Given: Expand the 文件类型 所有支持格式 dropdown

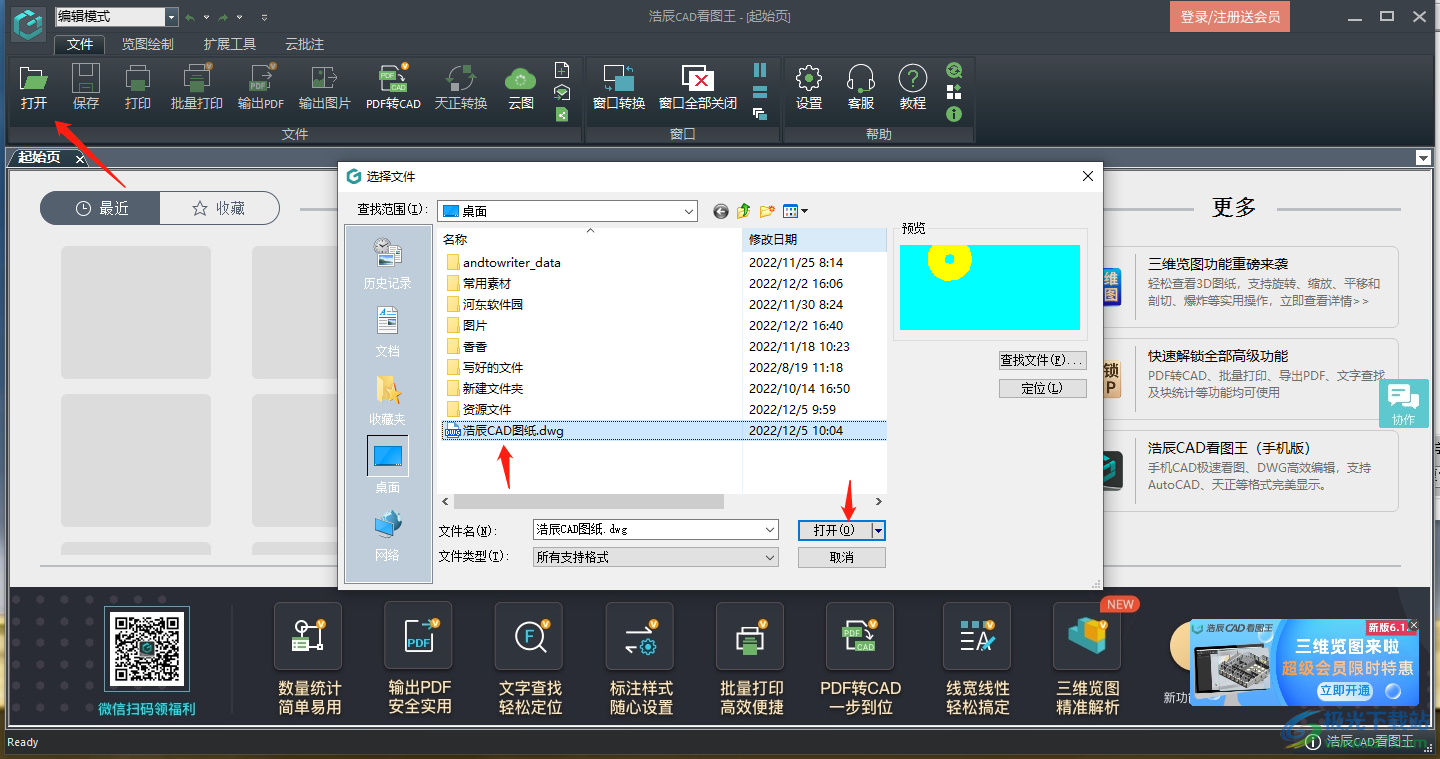Looking at the screenshot, I should (770, 557).
